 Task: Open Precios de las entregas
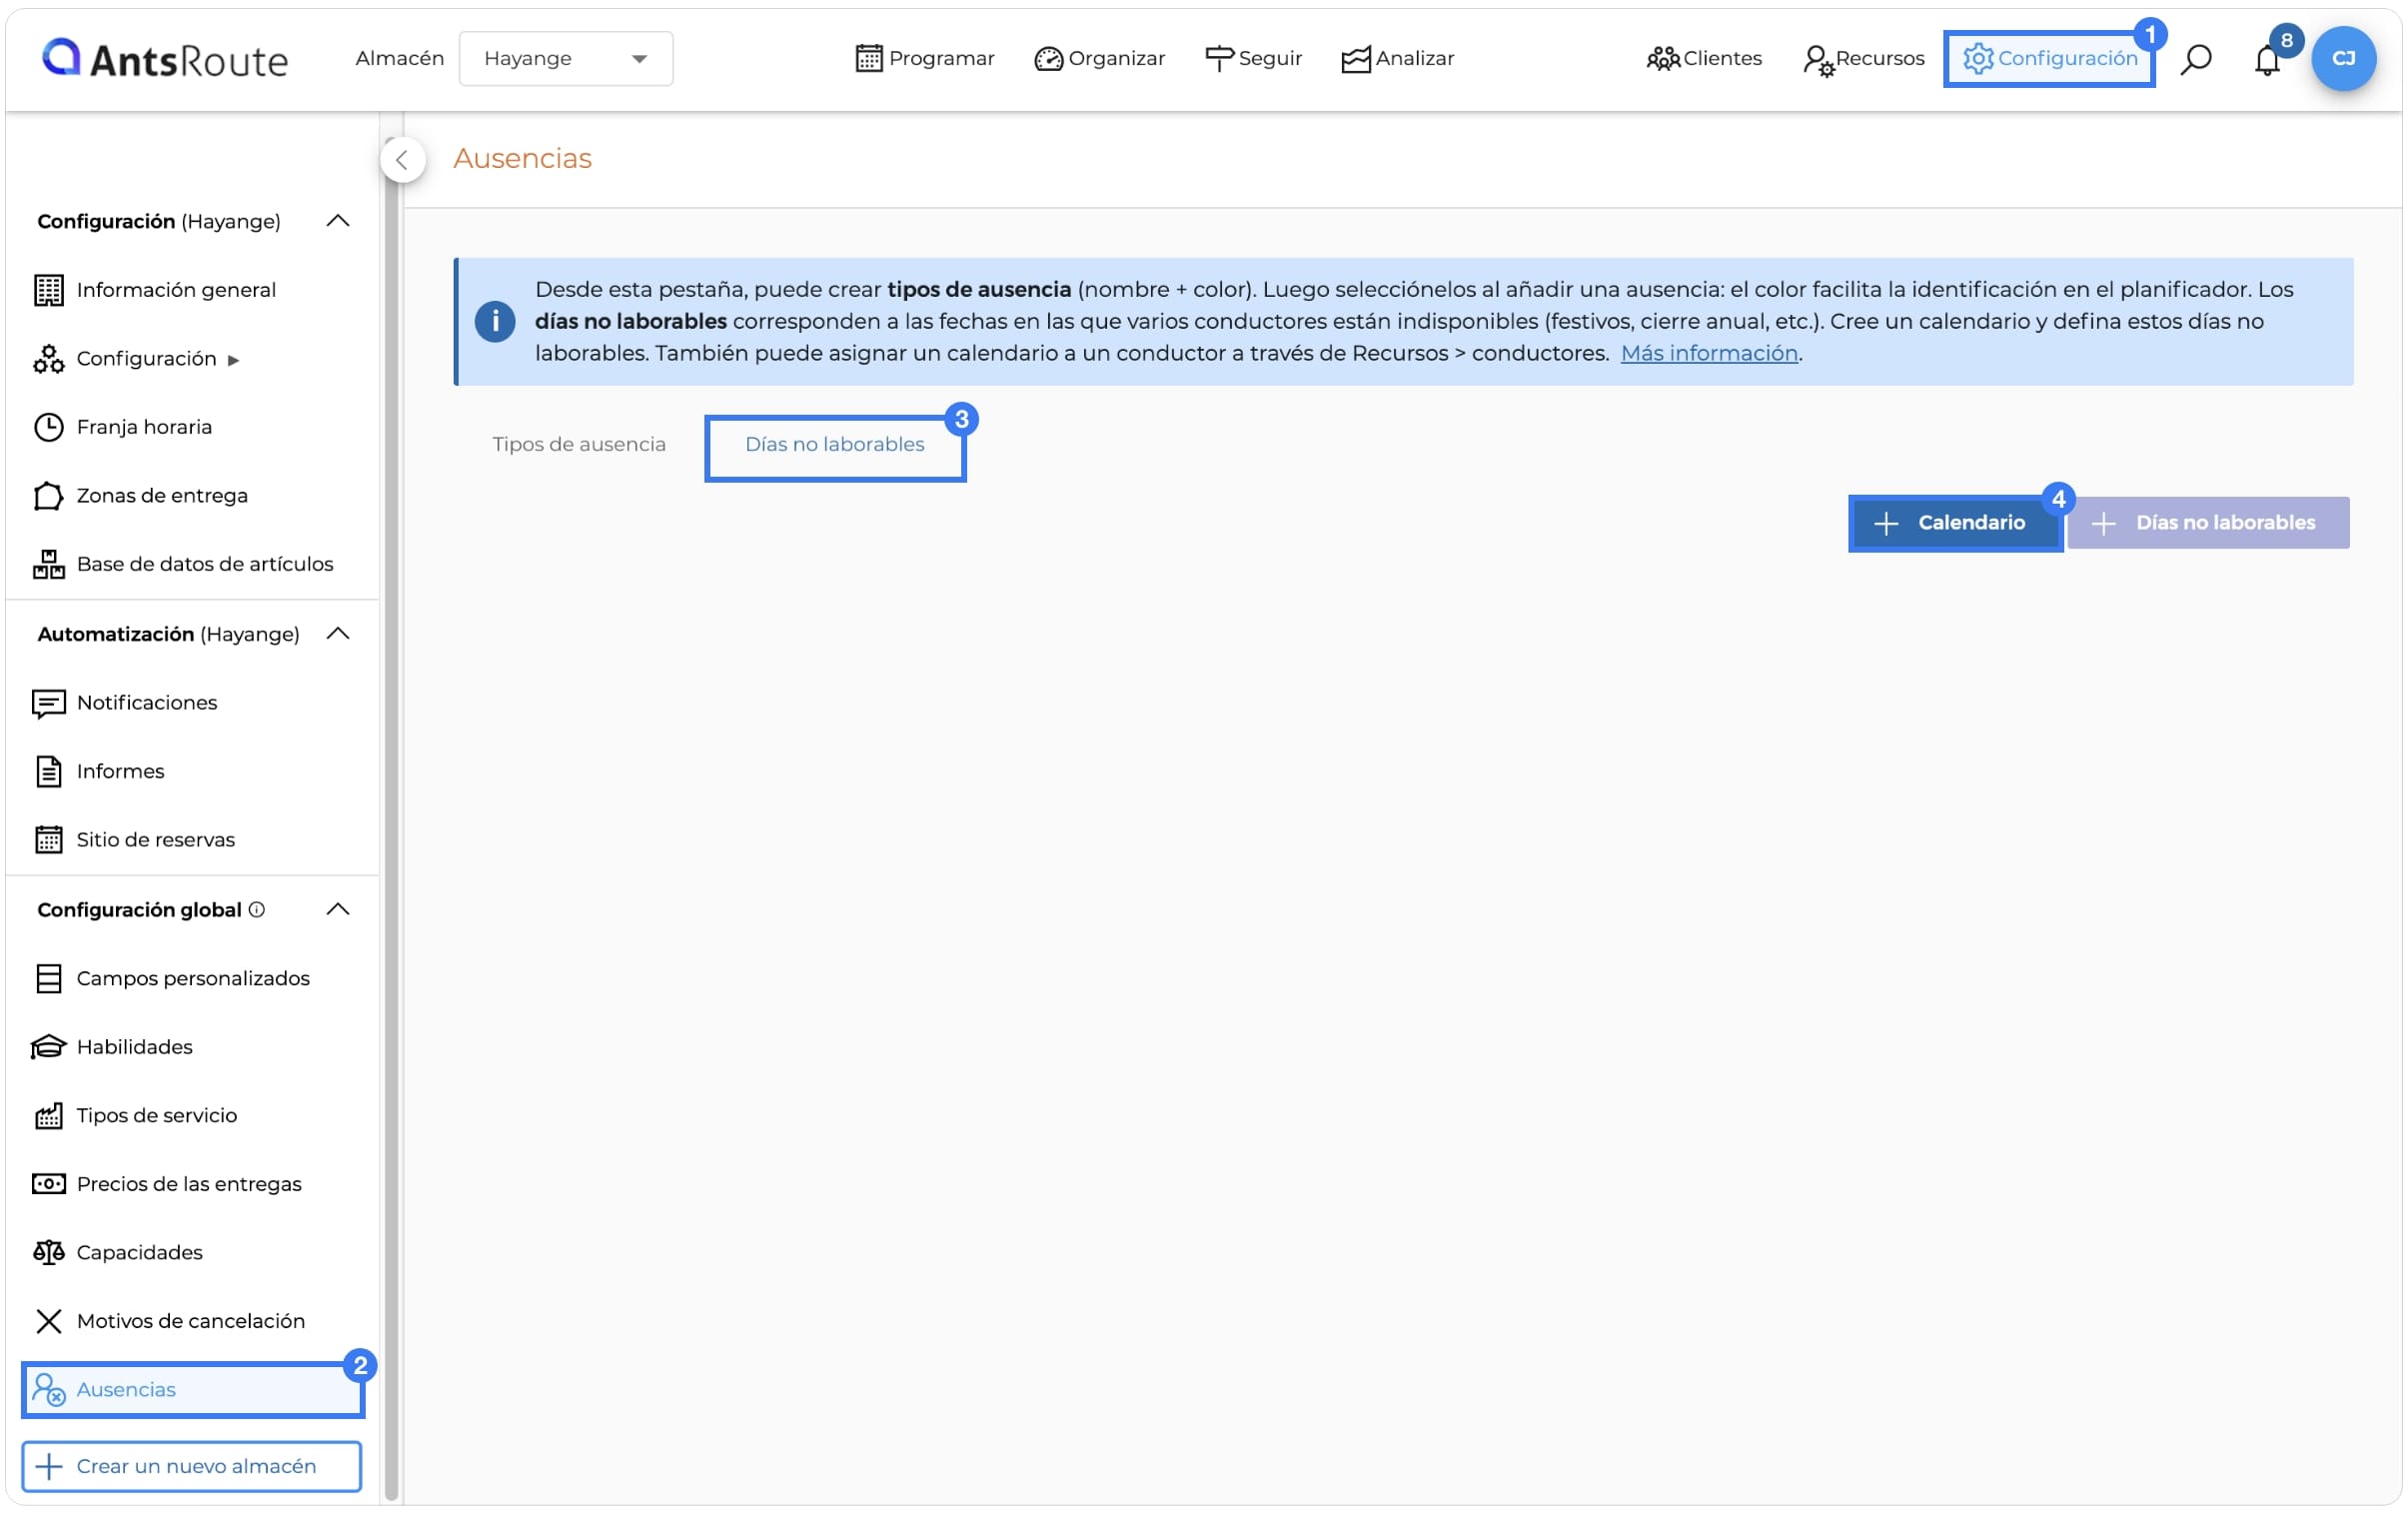tap(189, 1184)
